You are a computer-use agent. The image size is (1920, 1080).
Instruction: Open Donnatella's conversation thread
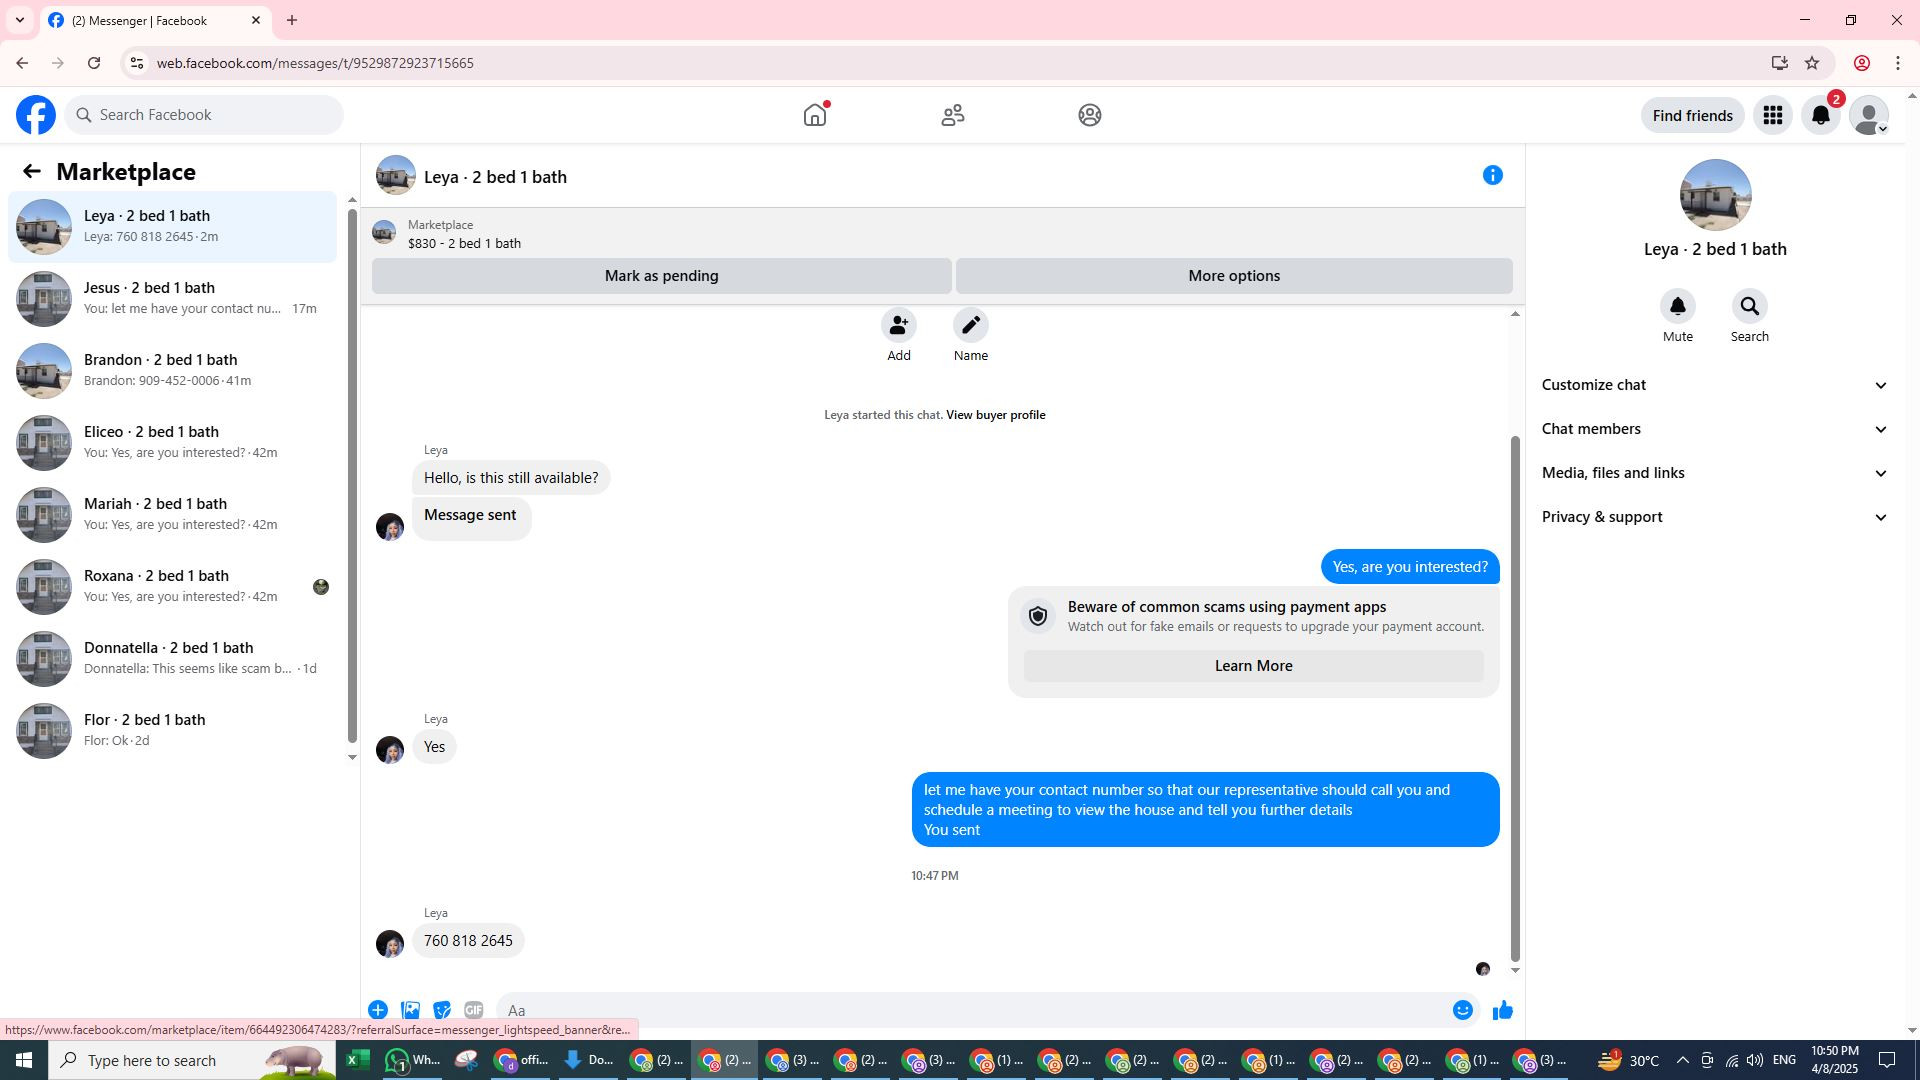point(172,658)
